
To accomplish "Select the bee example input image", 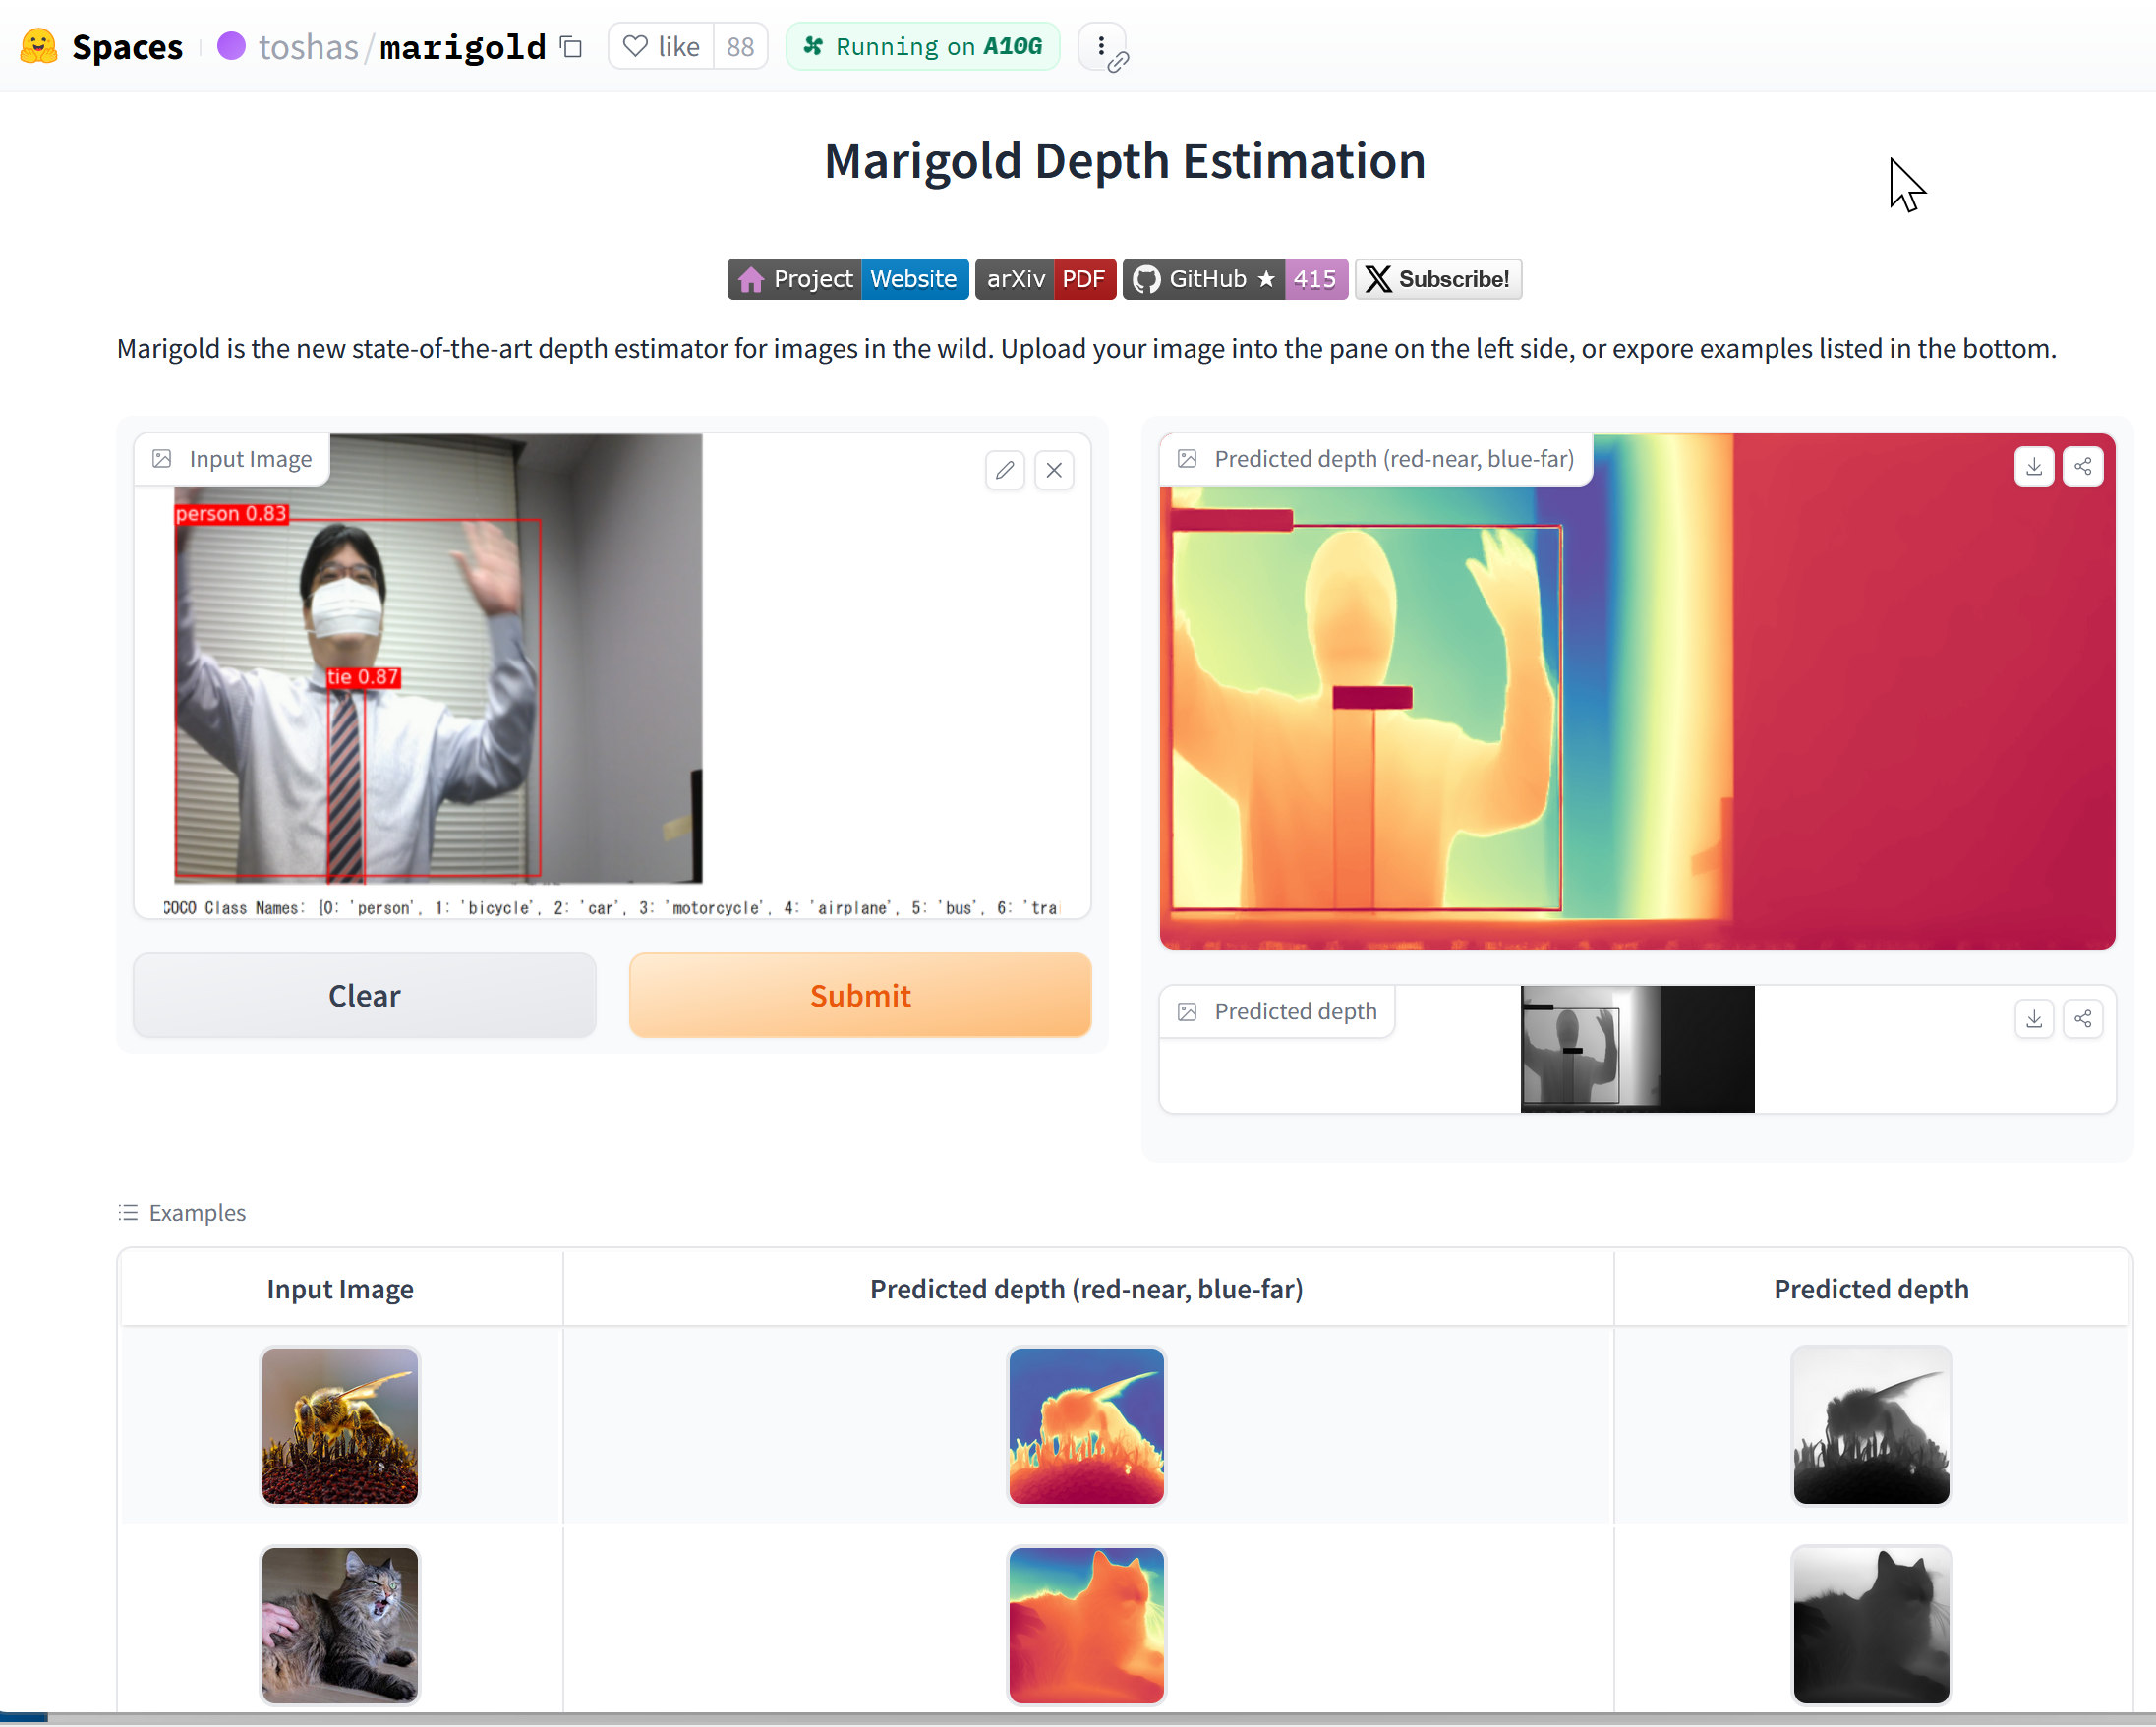I will [340, 1425].
